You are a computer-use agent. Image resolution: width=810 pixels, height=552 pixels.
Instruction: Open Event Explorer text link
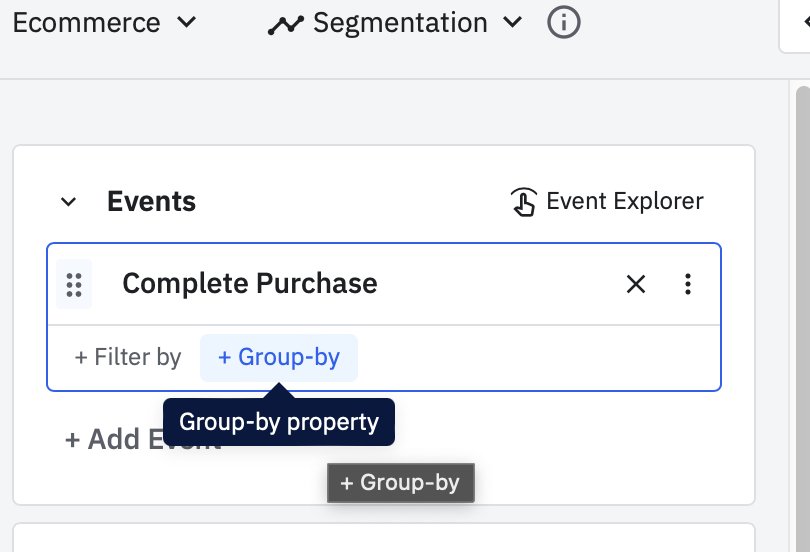click(625, 201)
